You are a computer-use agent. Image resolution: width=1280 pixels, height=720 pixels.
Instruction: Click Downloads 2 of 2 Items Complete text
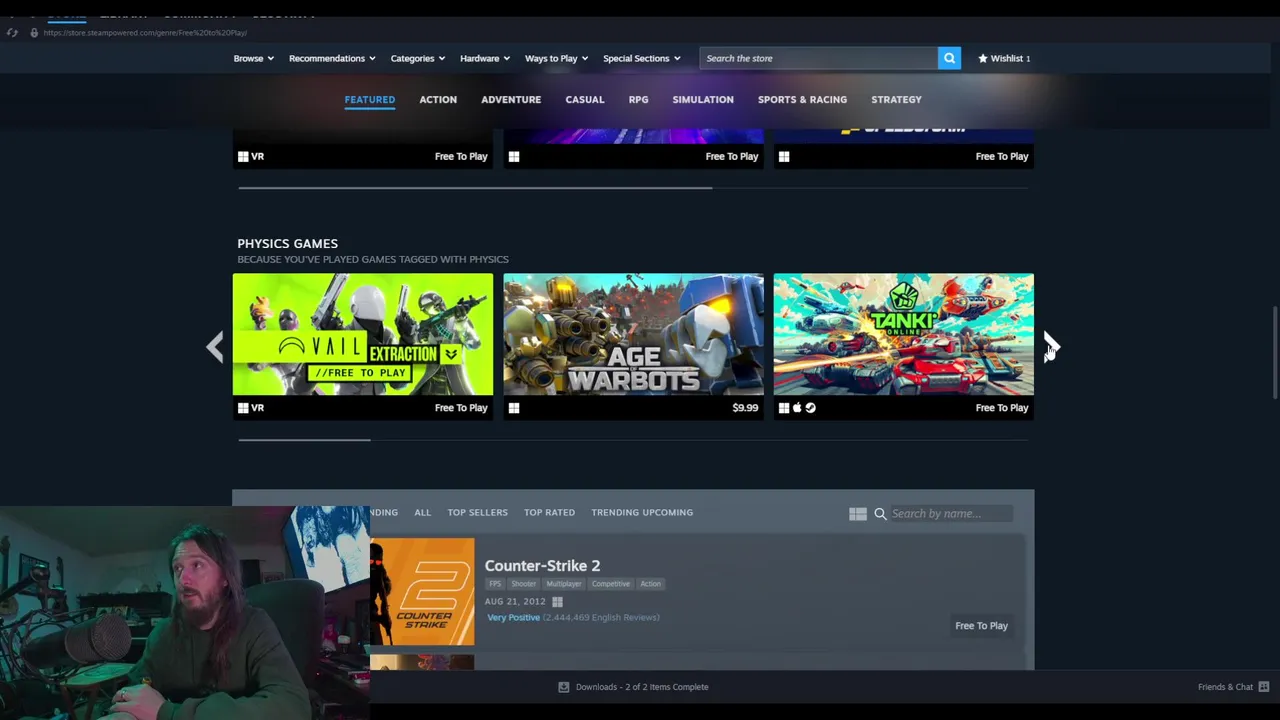(642, 687)
